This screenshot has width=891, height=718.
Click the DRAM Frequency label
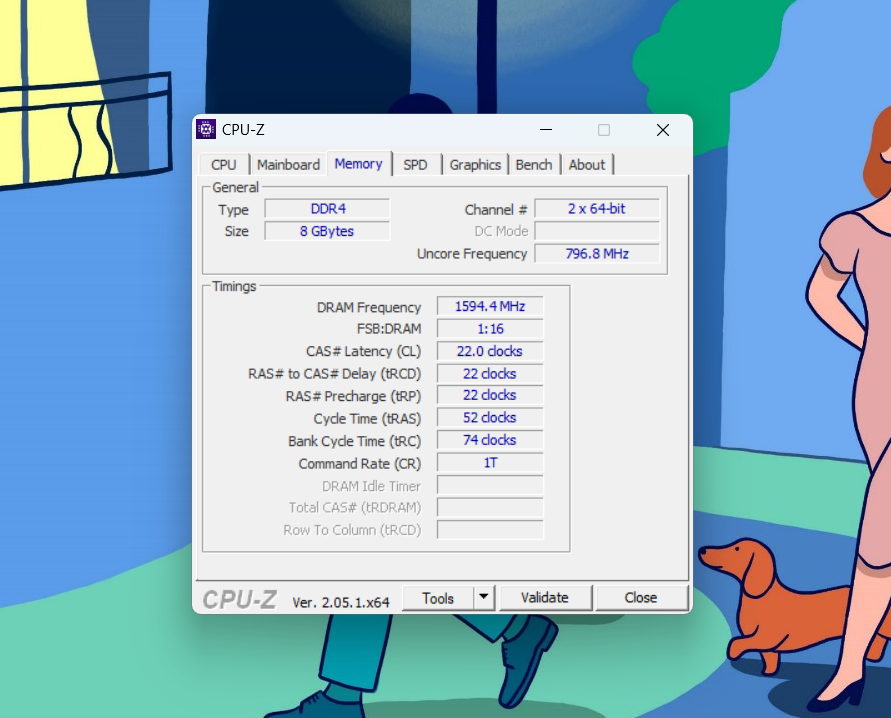369,307
